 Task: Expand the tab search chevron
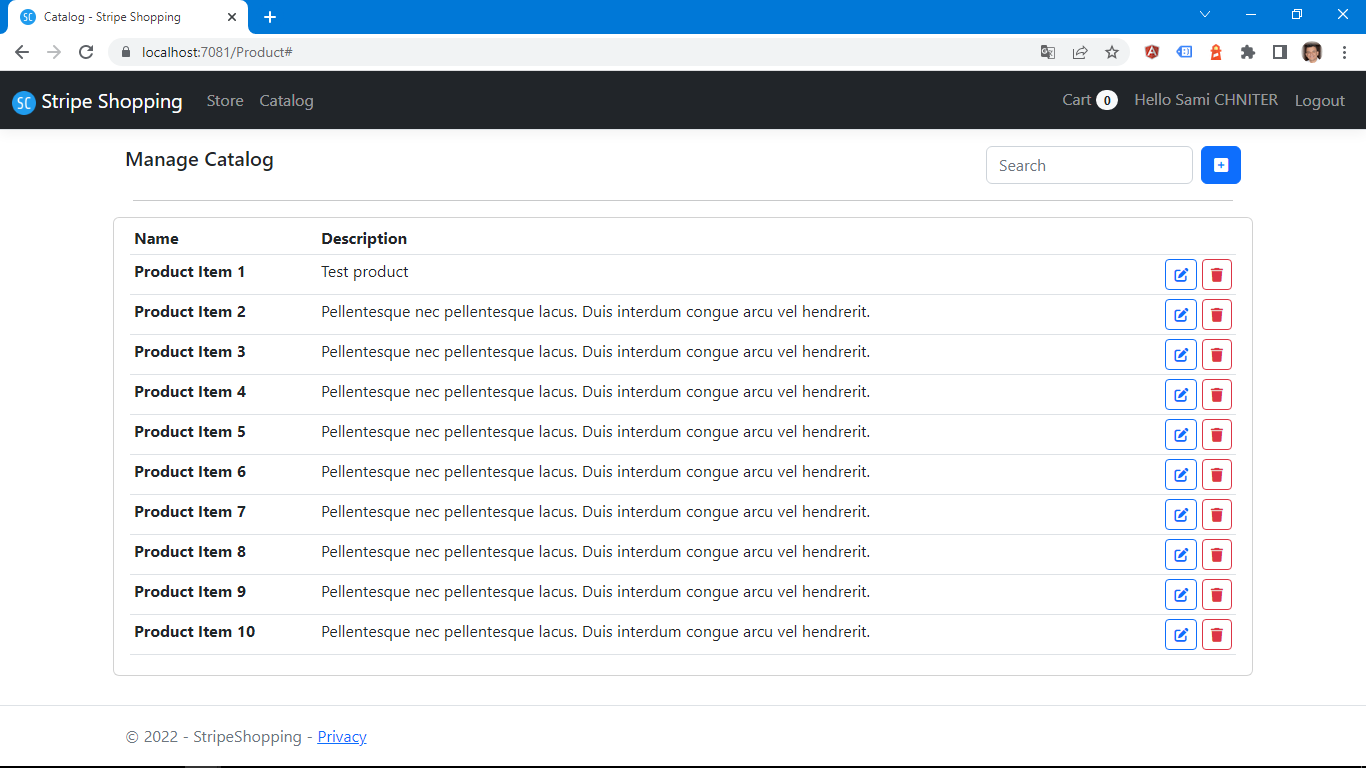click(x=1205, y=15)
